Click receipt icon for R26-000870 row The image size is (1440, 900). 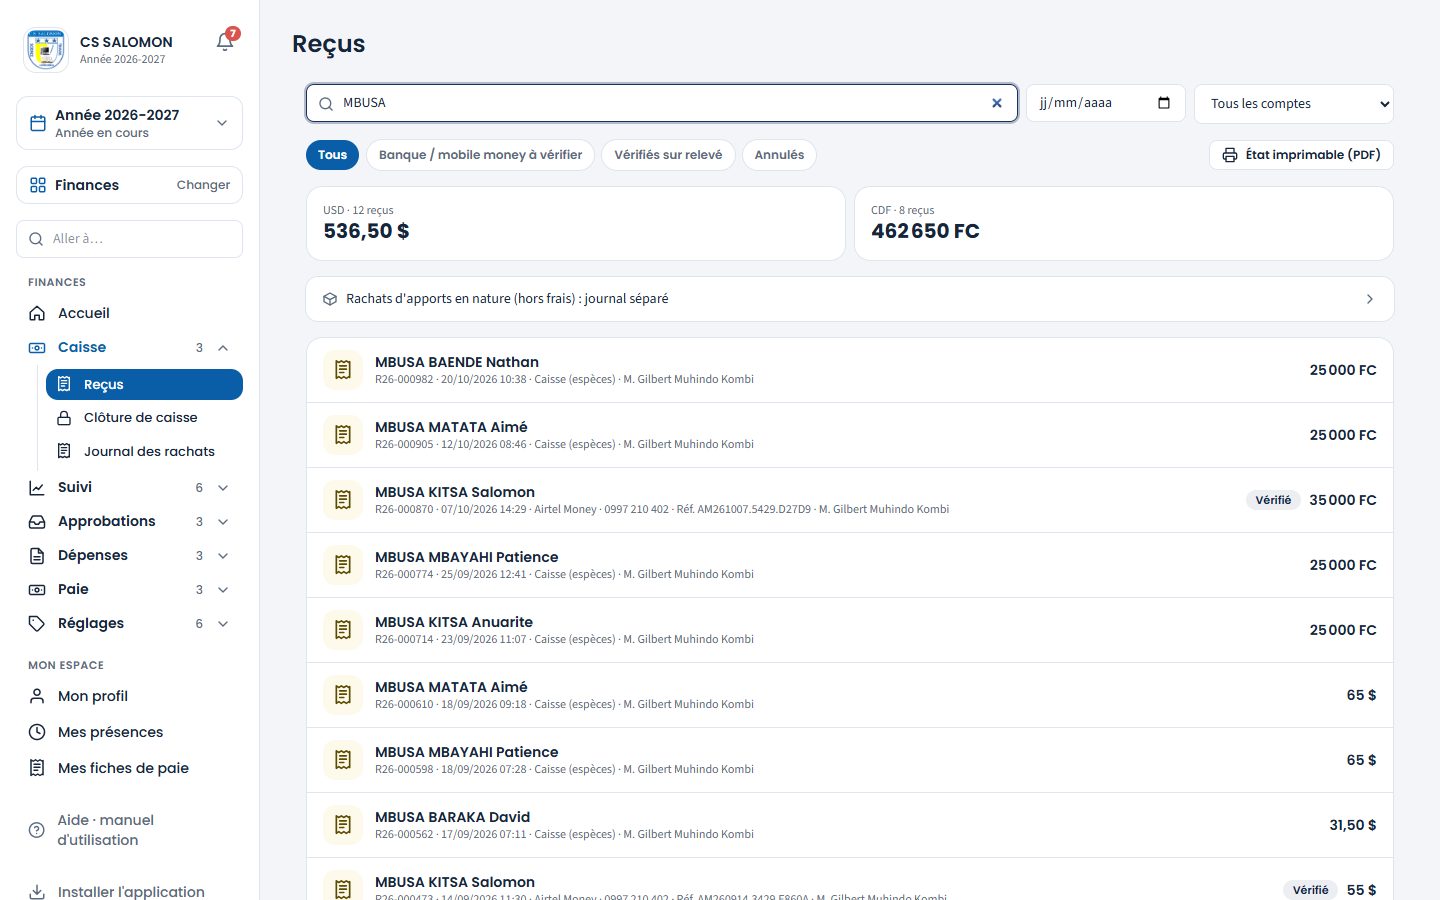point(343,500)
